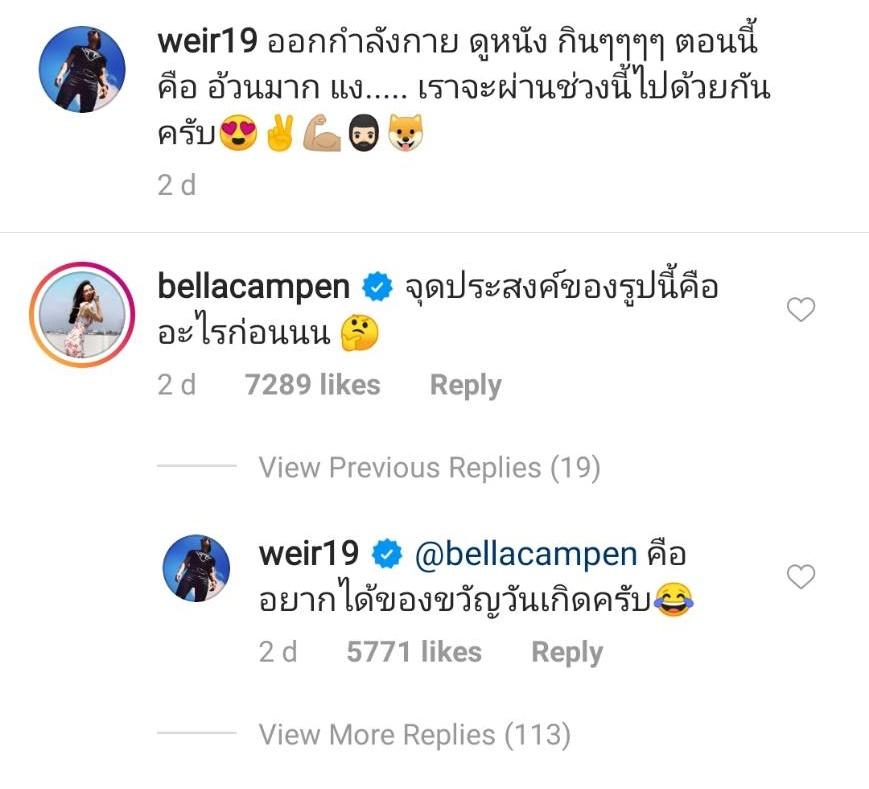Screen dimensions: 869x789
Task: Expand View Previous Replies (19)
Action: pos(430,467)
